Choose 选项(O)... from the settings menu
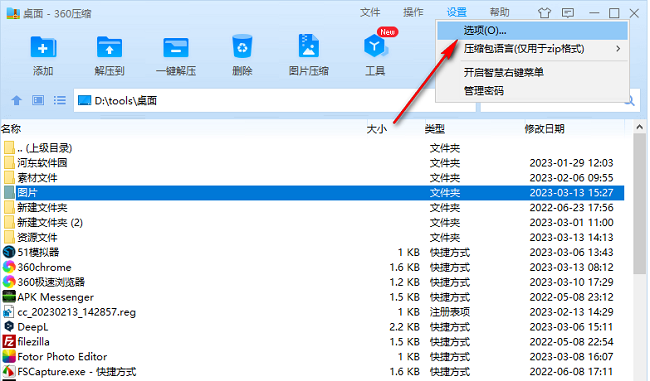This screenshot has width=650, height=381. click(533, 31)
